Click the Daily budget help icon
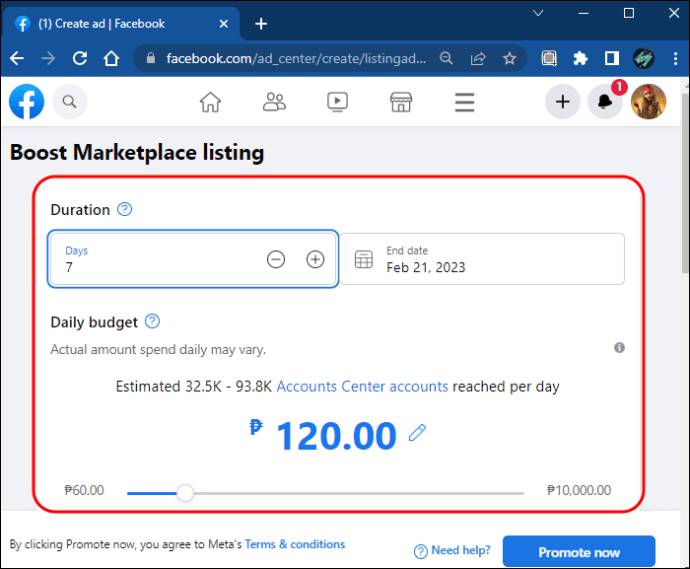 tap(152, 321)
